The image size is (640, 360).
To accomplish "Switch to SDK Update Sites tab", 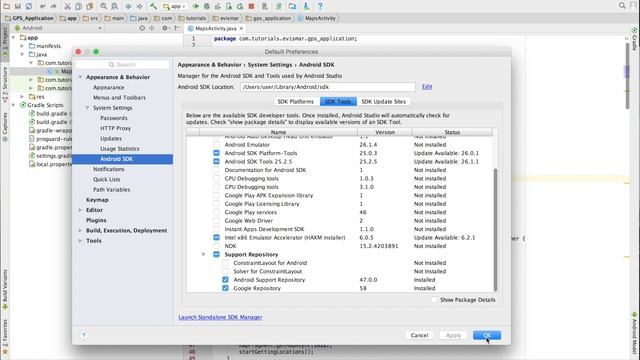I will (x=384, y=101).
